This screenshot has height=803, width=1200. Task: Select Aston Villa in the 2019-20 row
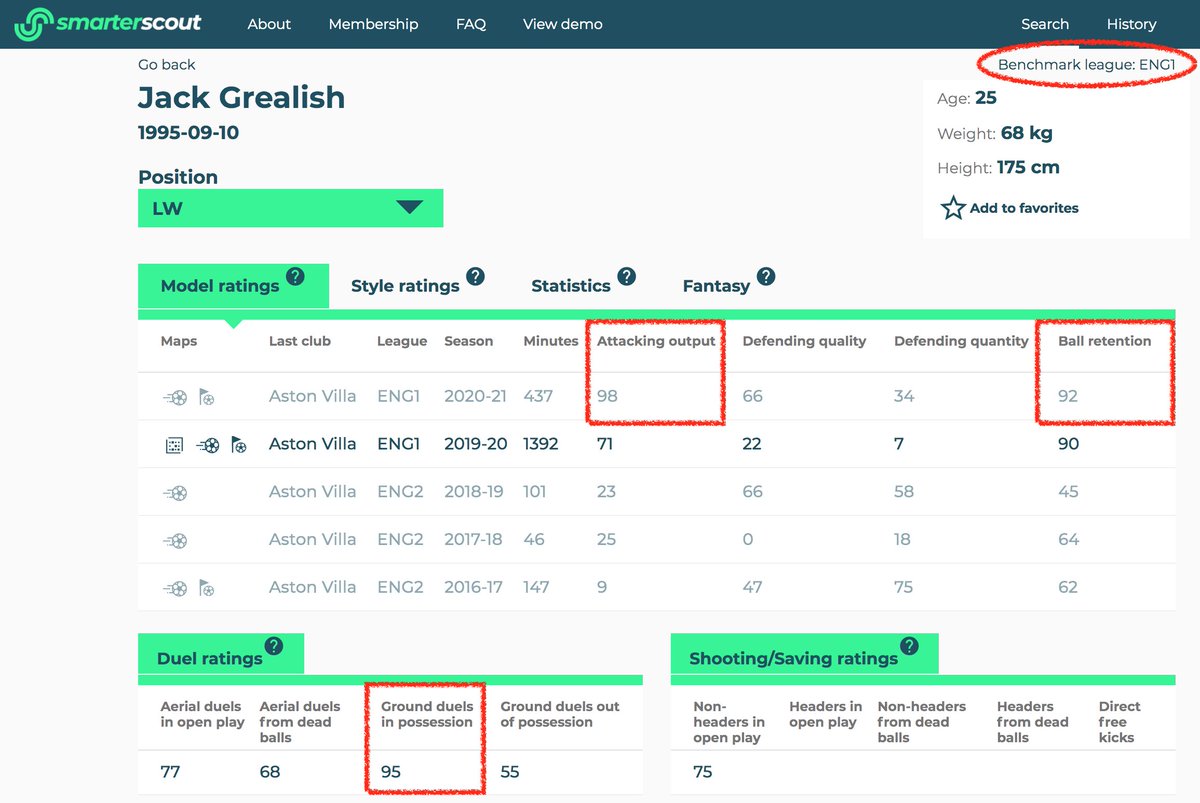pos(313,444)
